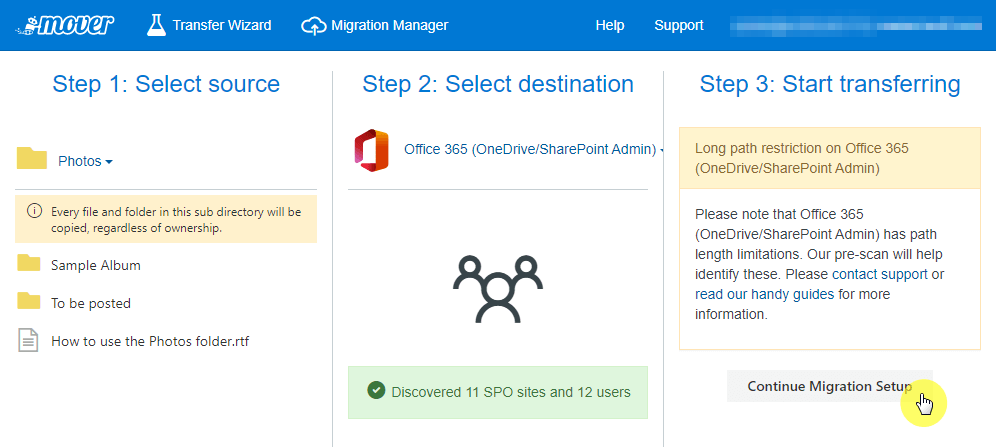This screenshot has width=996, height=447.
Task: Click the To be posted folder icon
Action: point(29,300)
